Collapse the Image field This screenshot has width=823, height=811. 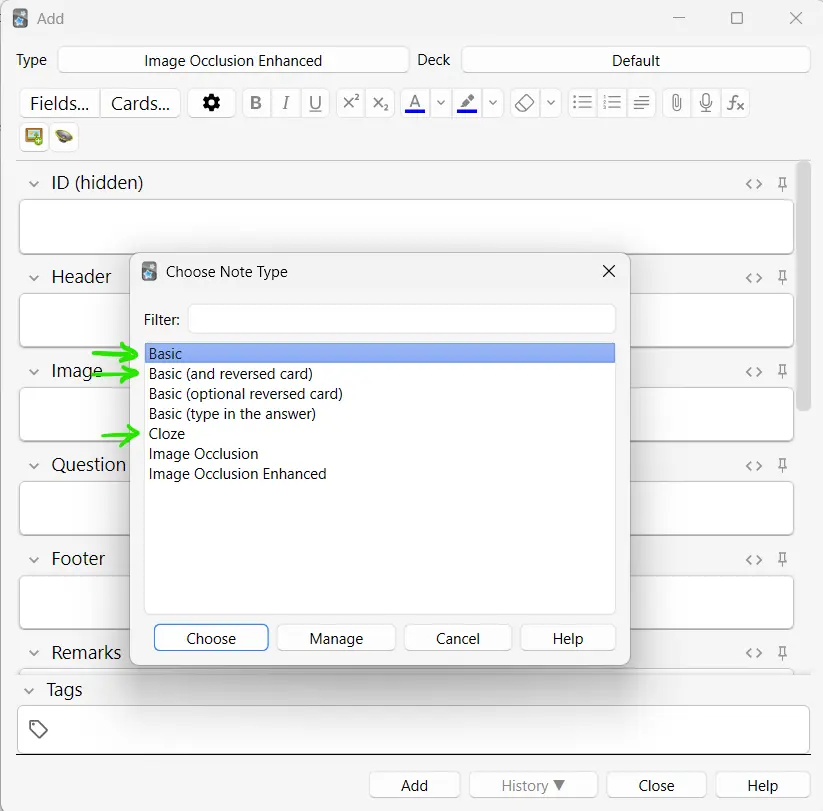(x=34, y=372)
